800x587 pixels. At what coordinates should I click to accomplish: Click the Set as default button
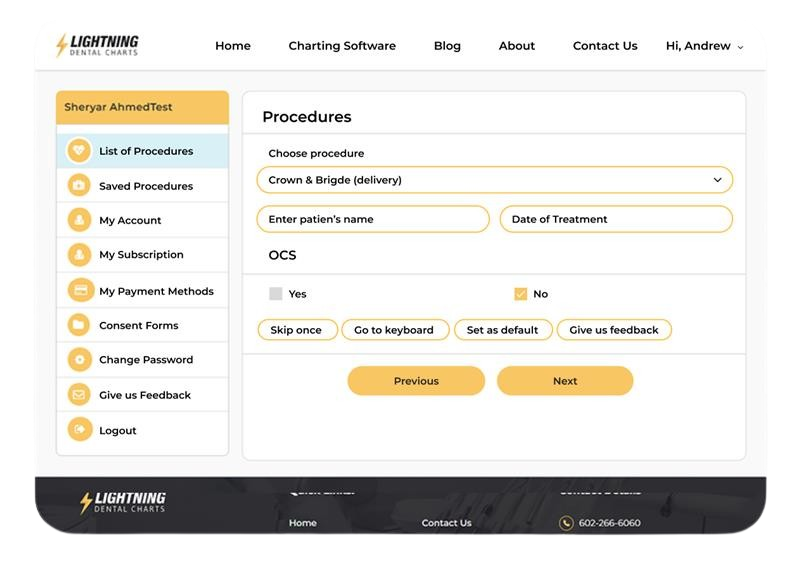(x=502, y=330)
